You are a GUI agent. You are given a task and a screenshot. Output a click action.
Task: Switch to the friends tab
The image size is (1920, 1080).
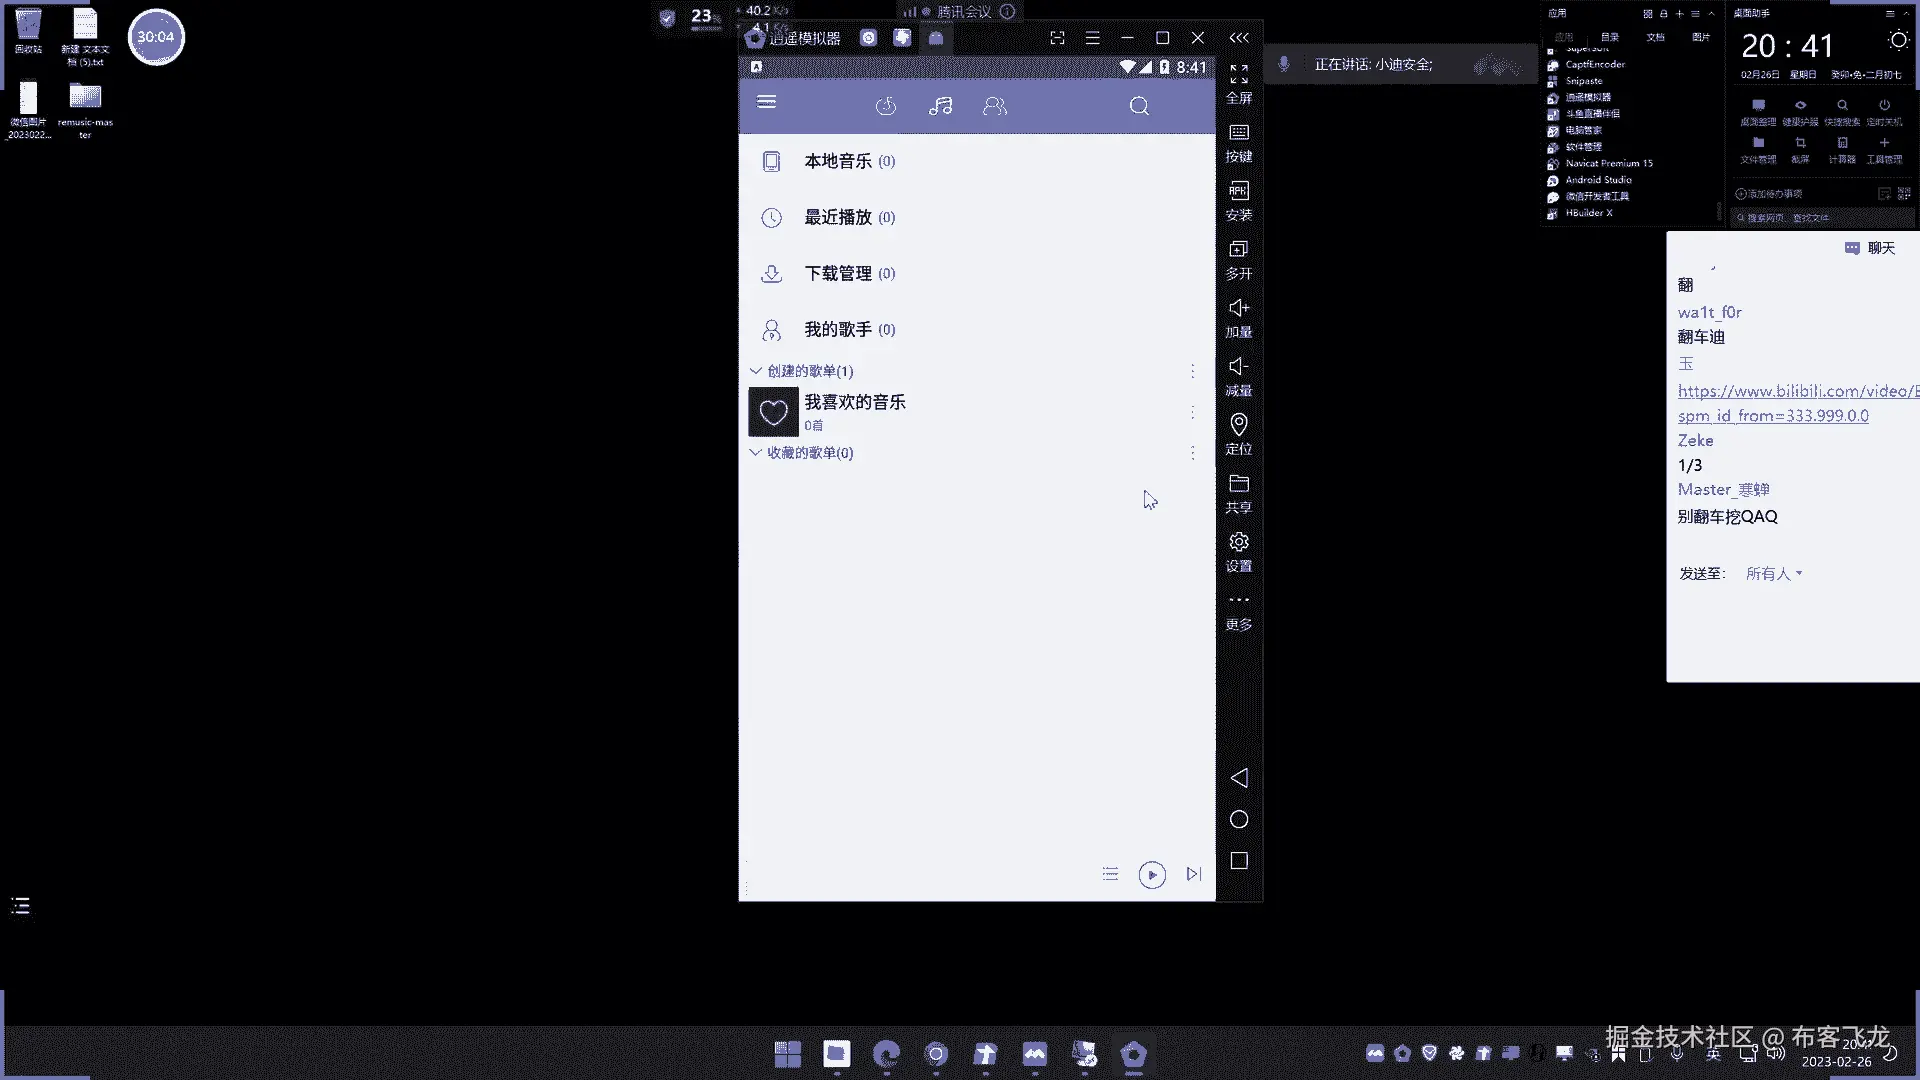coord(994,106)
